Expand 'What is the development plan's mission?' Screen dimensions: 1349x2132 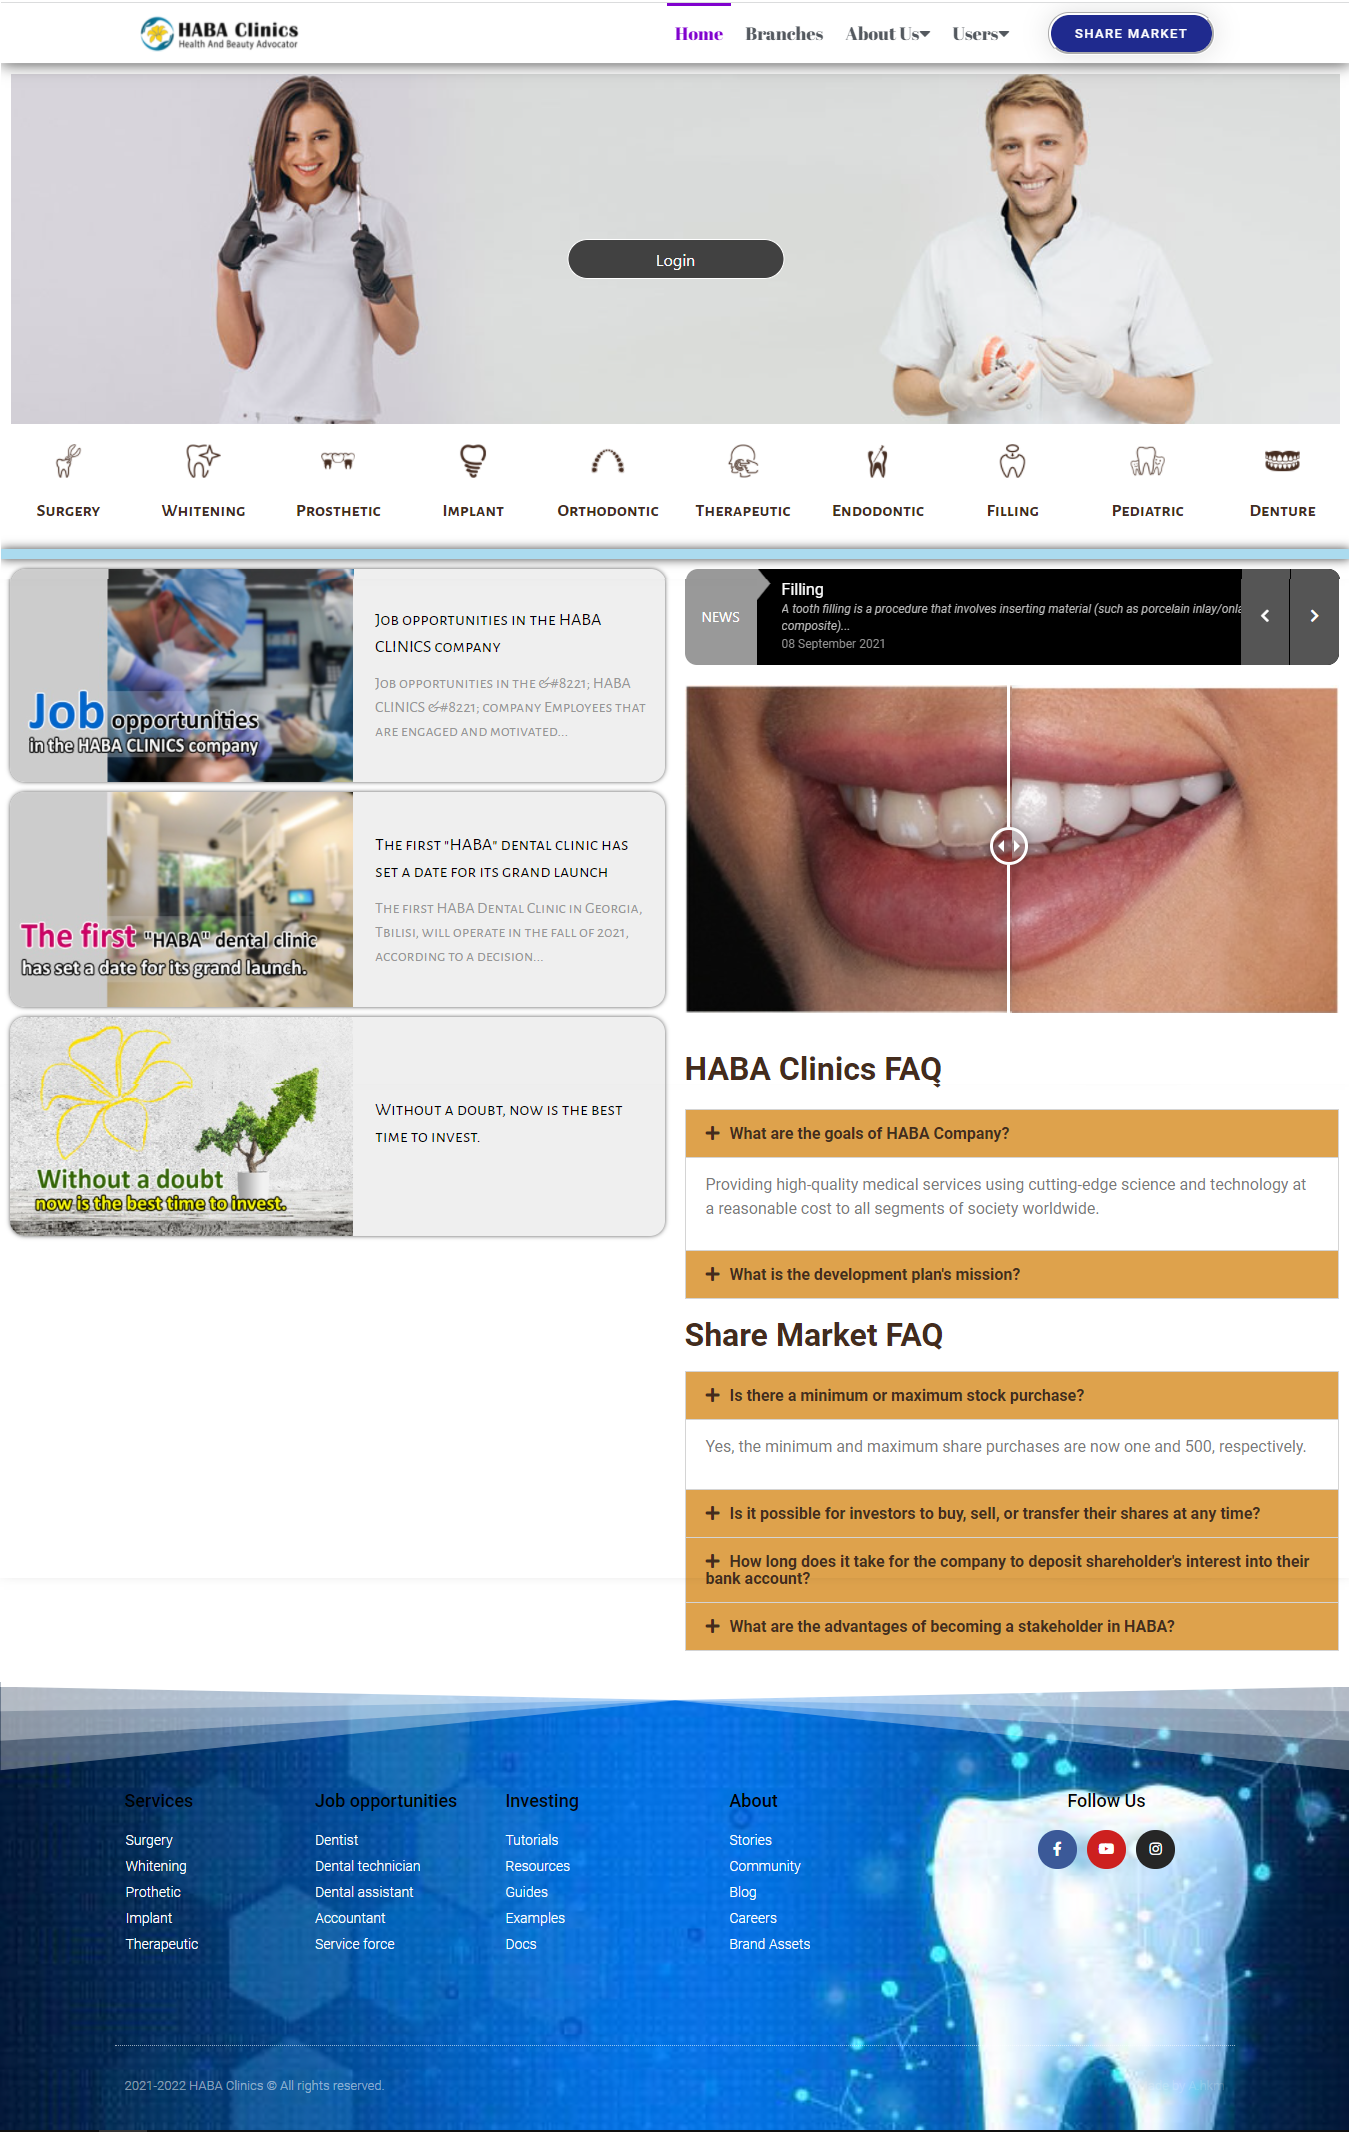click(1012, 1274)
